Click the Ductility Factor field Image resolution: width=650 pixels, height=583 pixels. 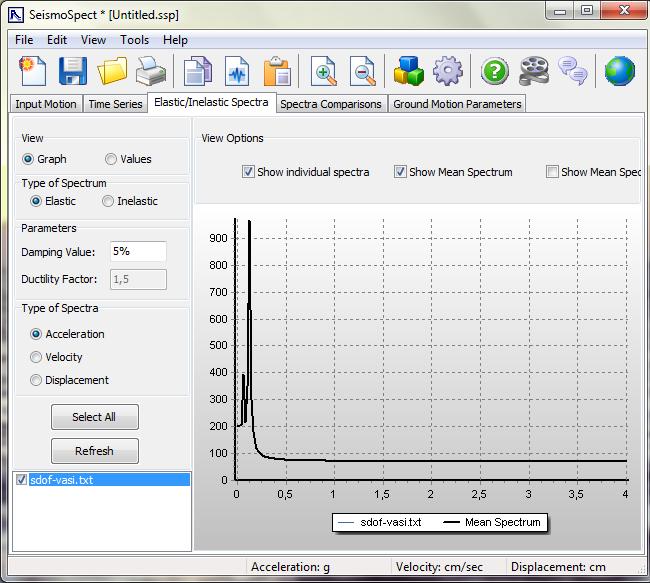tap(138, 279)
